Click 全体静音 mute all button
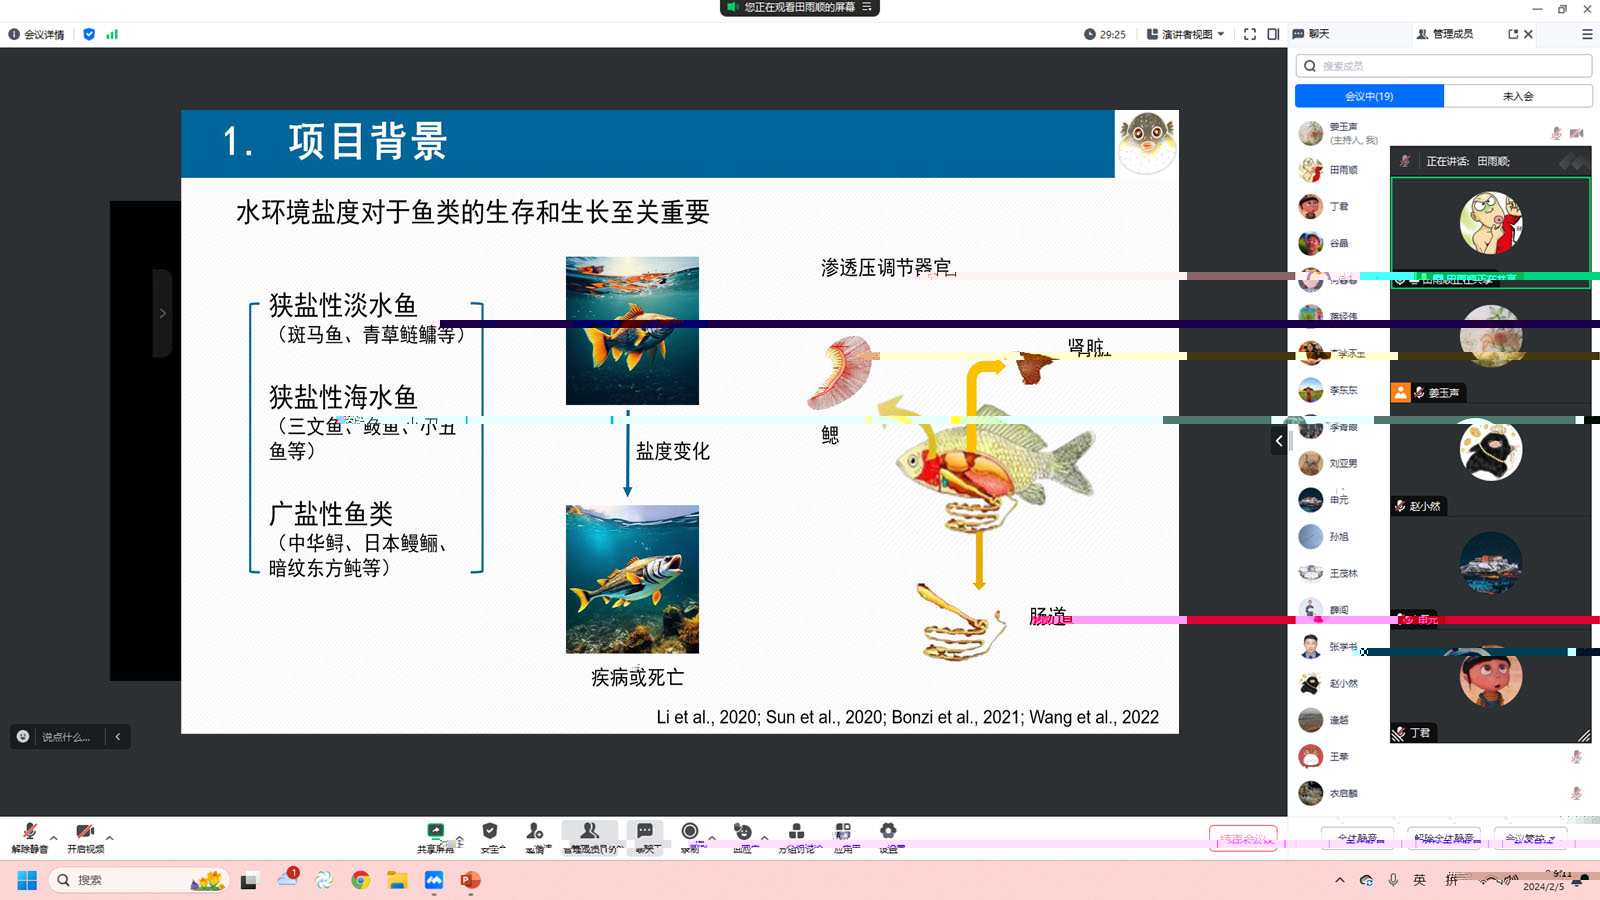 pyautogui.click(x=1358, y=838)
